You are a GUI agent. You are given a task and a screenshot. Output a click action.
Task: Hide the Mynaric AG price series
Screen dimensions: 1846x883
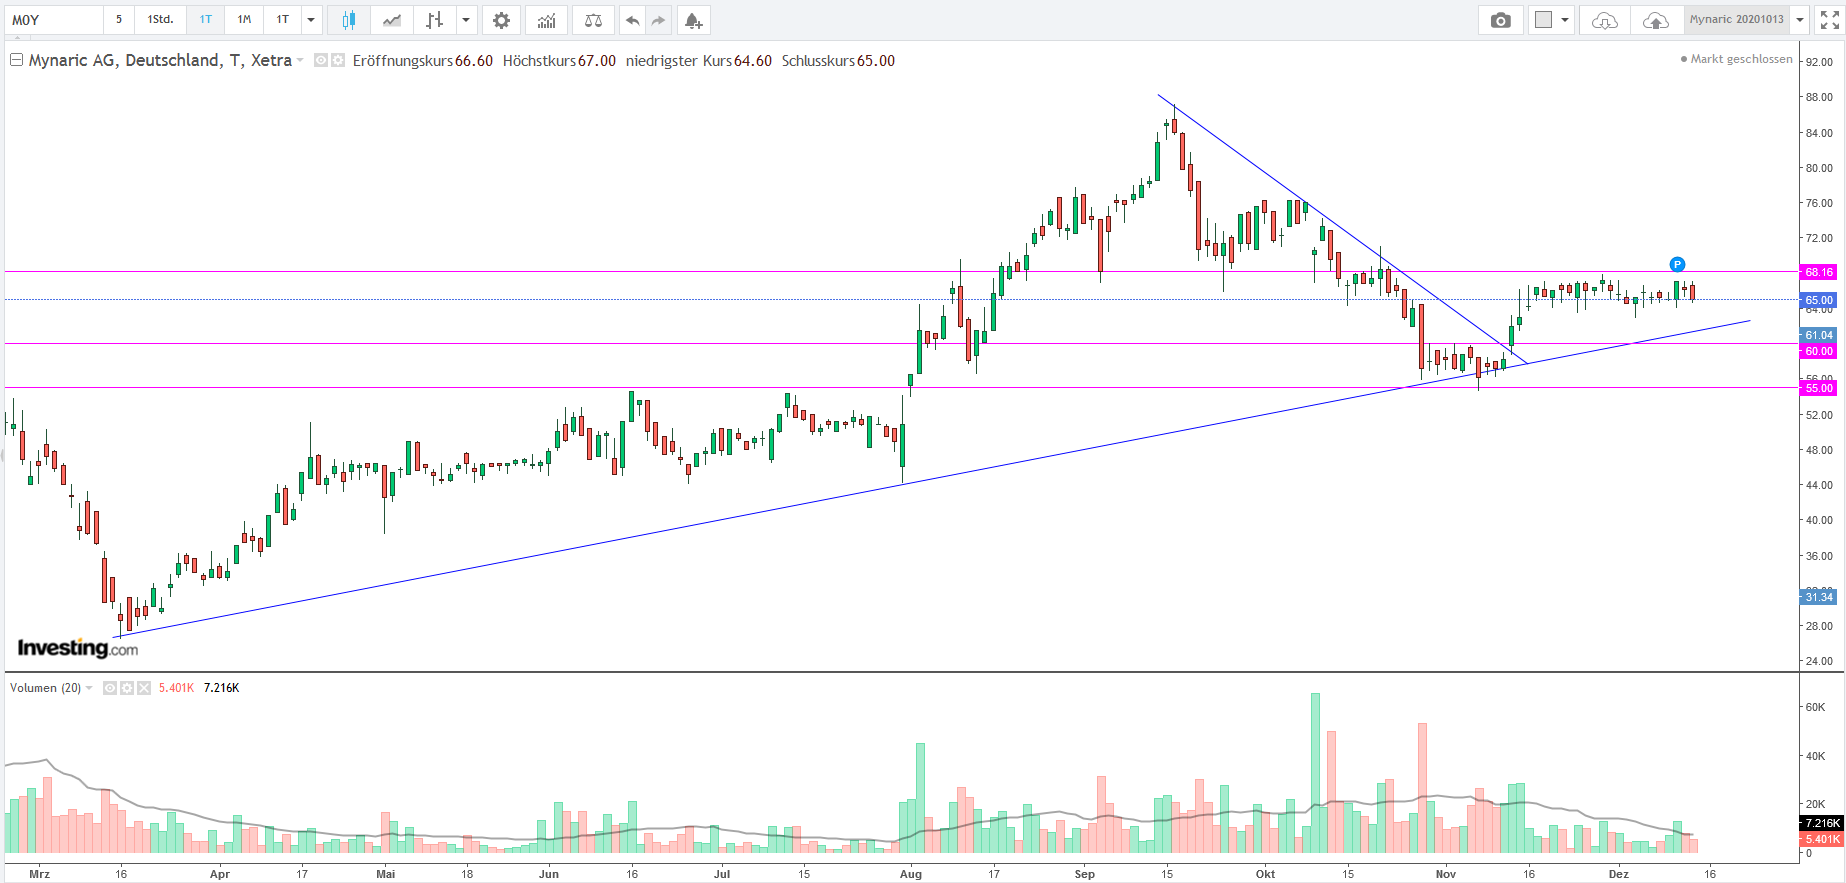pyautogui.click(x=321, y=61)
